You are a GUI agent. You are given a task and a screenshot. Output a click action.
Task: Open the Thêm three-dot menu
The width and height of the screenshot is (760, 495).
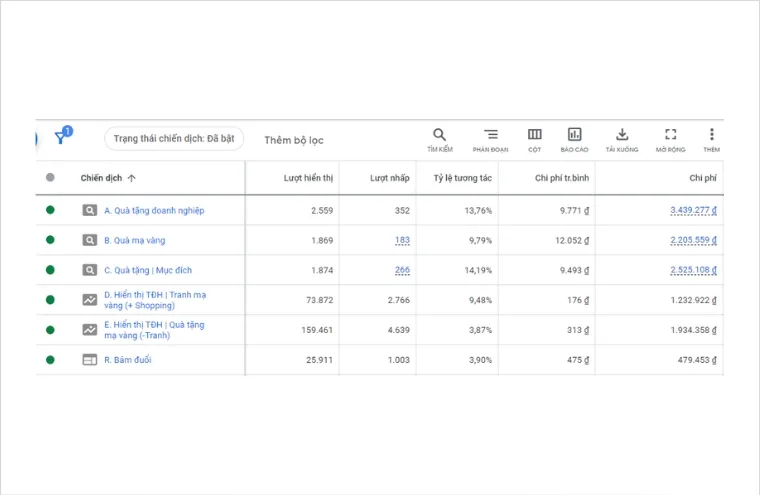[712, 134]
